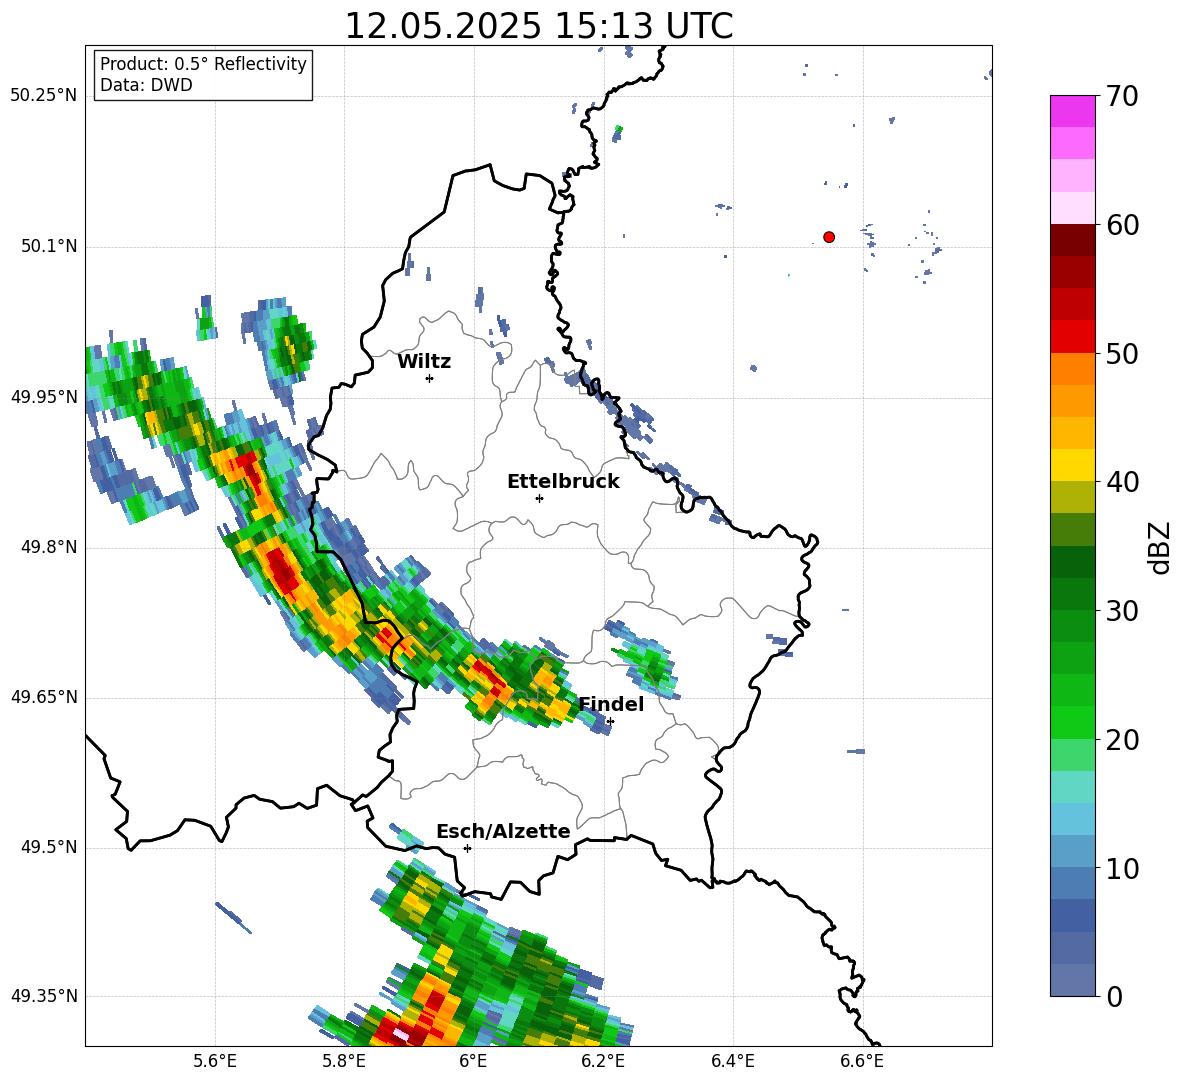The height and width of the screenshot is (1081, 1184).
Task: Click the Ettelbruck city label
Action: pos(563,482)
